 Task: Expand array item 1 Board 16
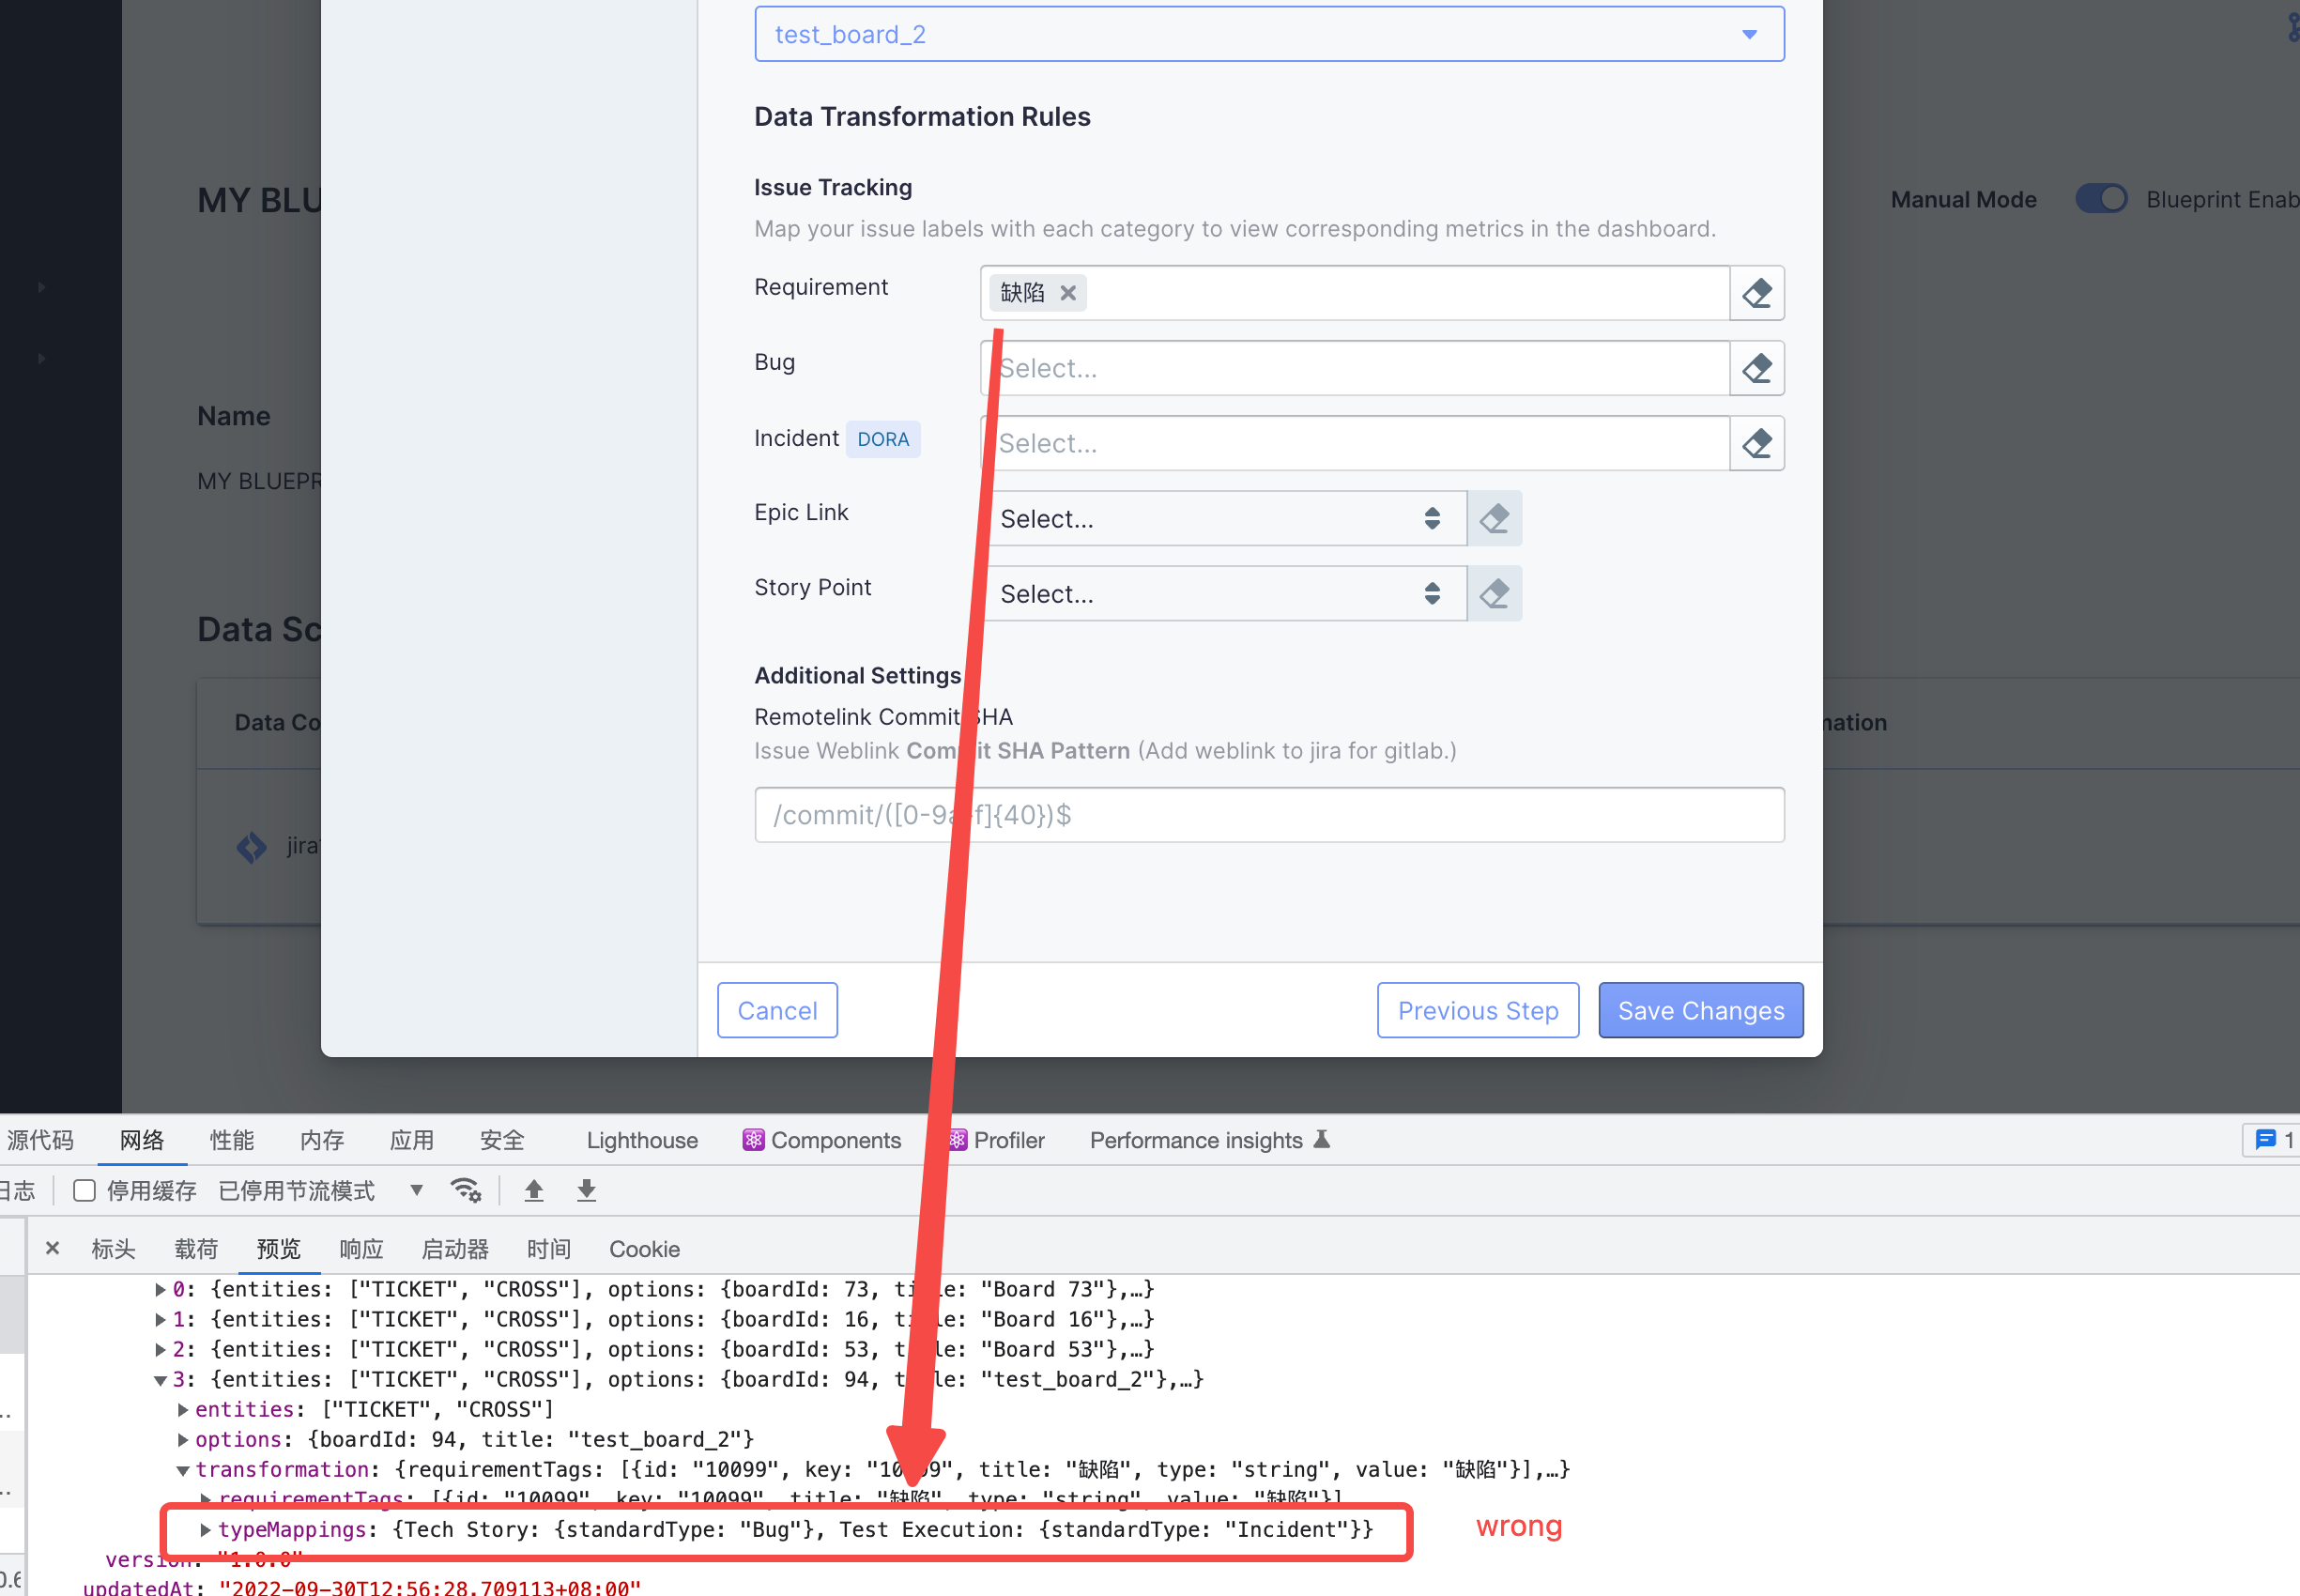[x=160, y=1319]
